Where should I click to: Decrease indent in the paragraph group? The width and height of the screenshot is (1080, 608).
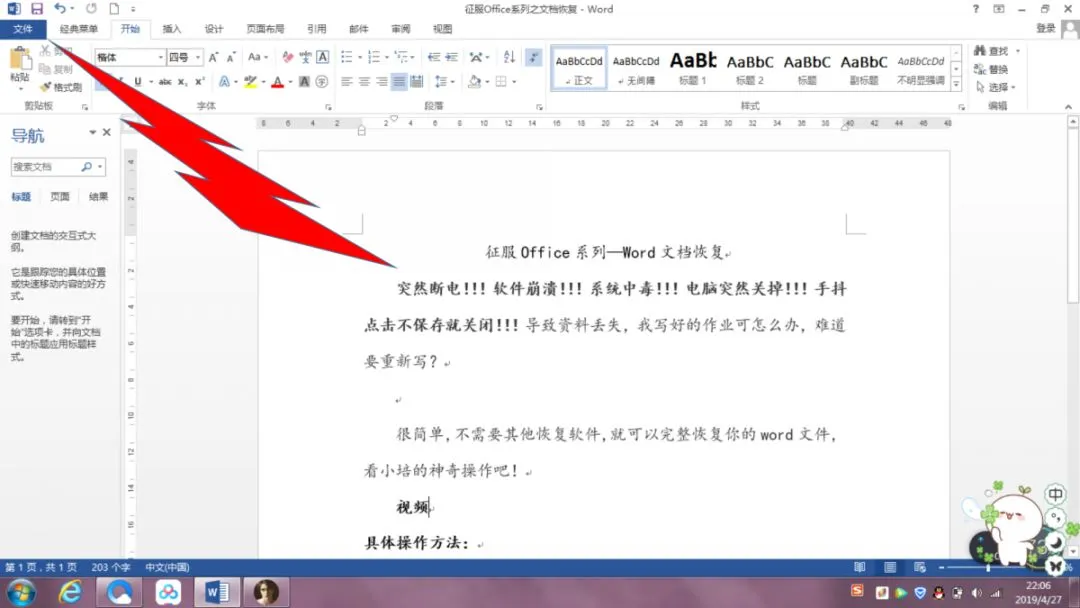click(x=434, y=57)
